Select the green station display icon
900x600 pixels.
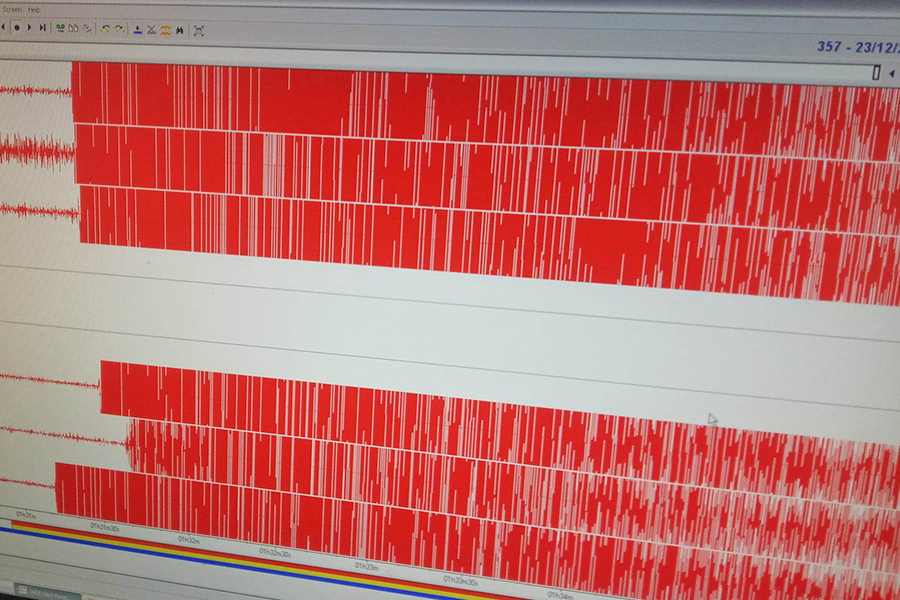tap(60, 29)
